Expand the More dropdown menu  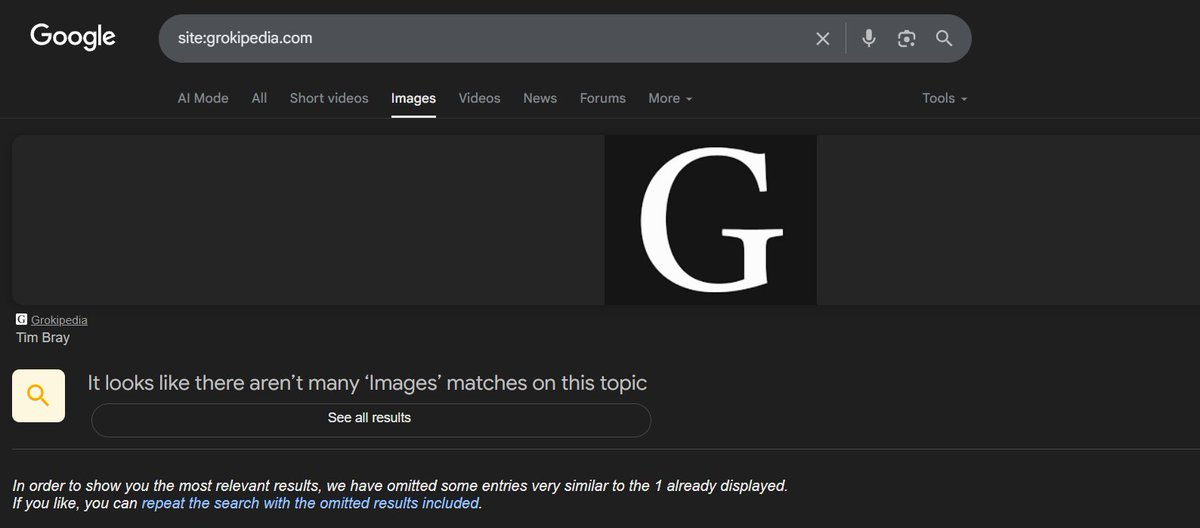point(670,98)
